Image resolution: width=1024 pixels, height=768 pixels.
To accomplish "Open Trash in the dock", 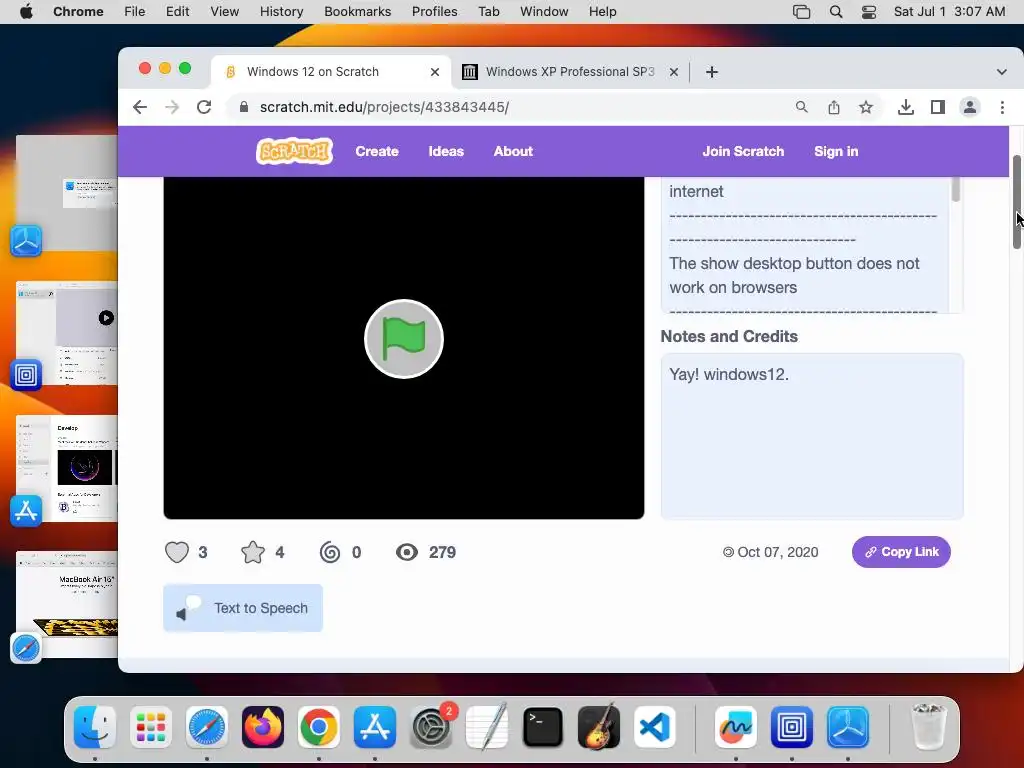I will (928, 727).
